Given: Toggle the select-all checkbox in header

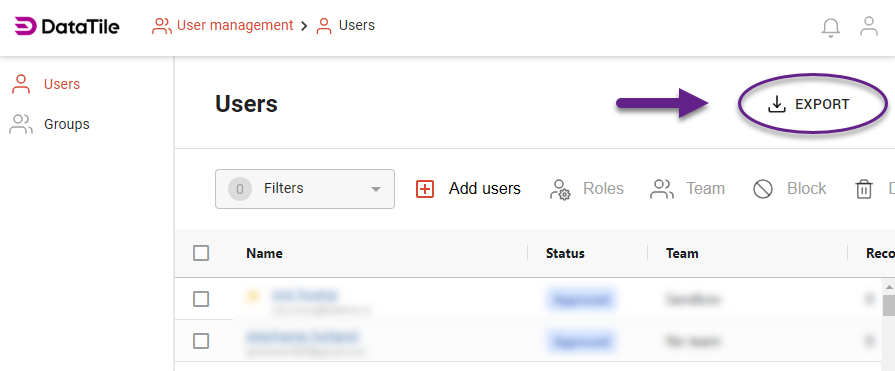Looking at the screenshot, I should coord(201,253).
